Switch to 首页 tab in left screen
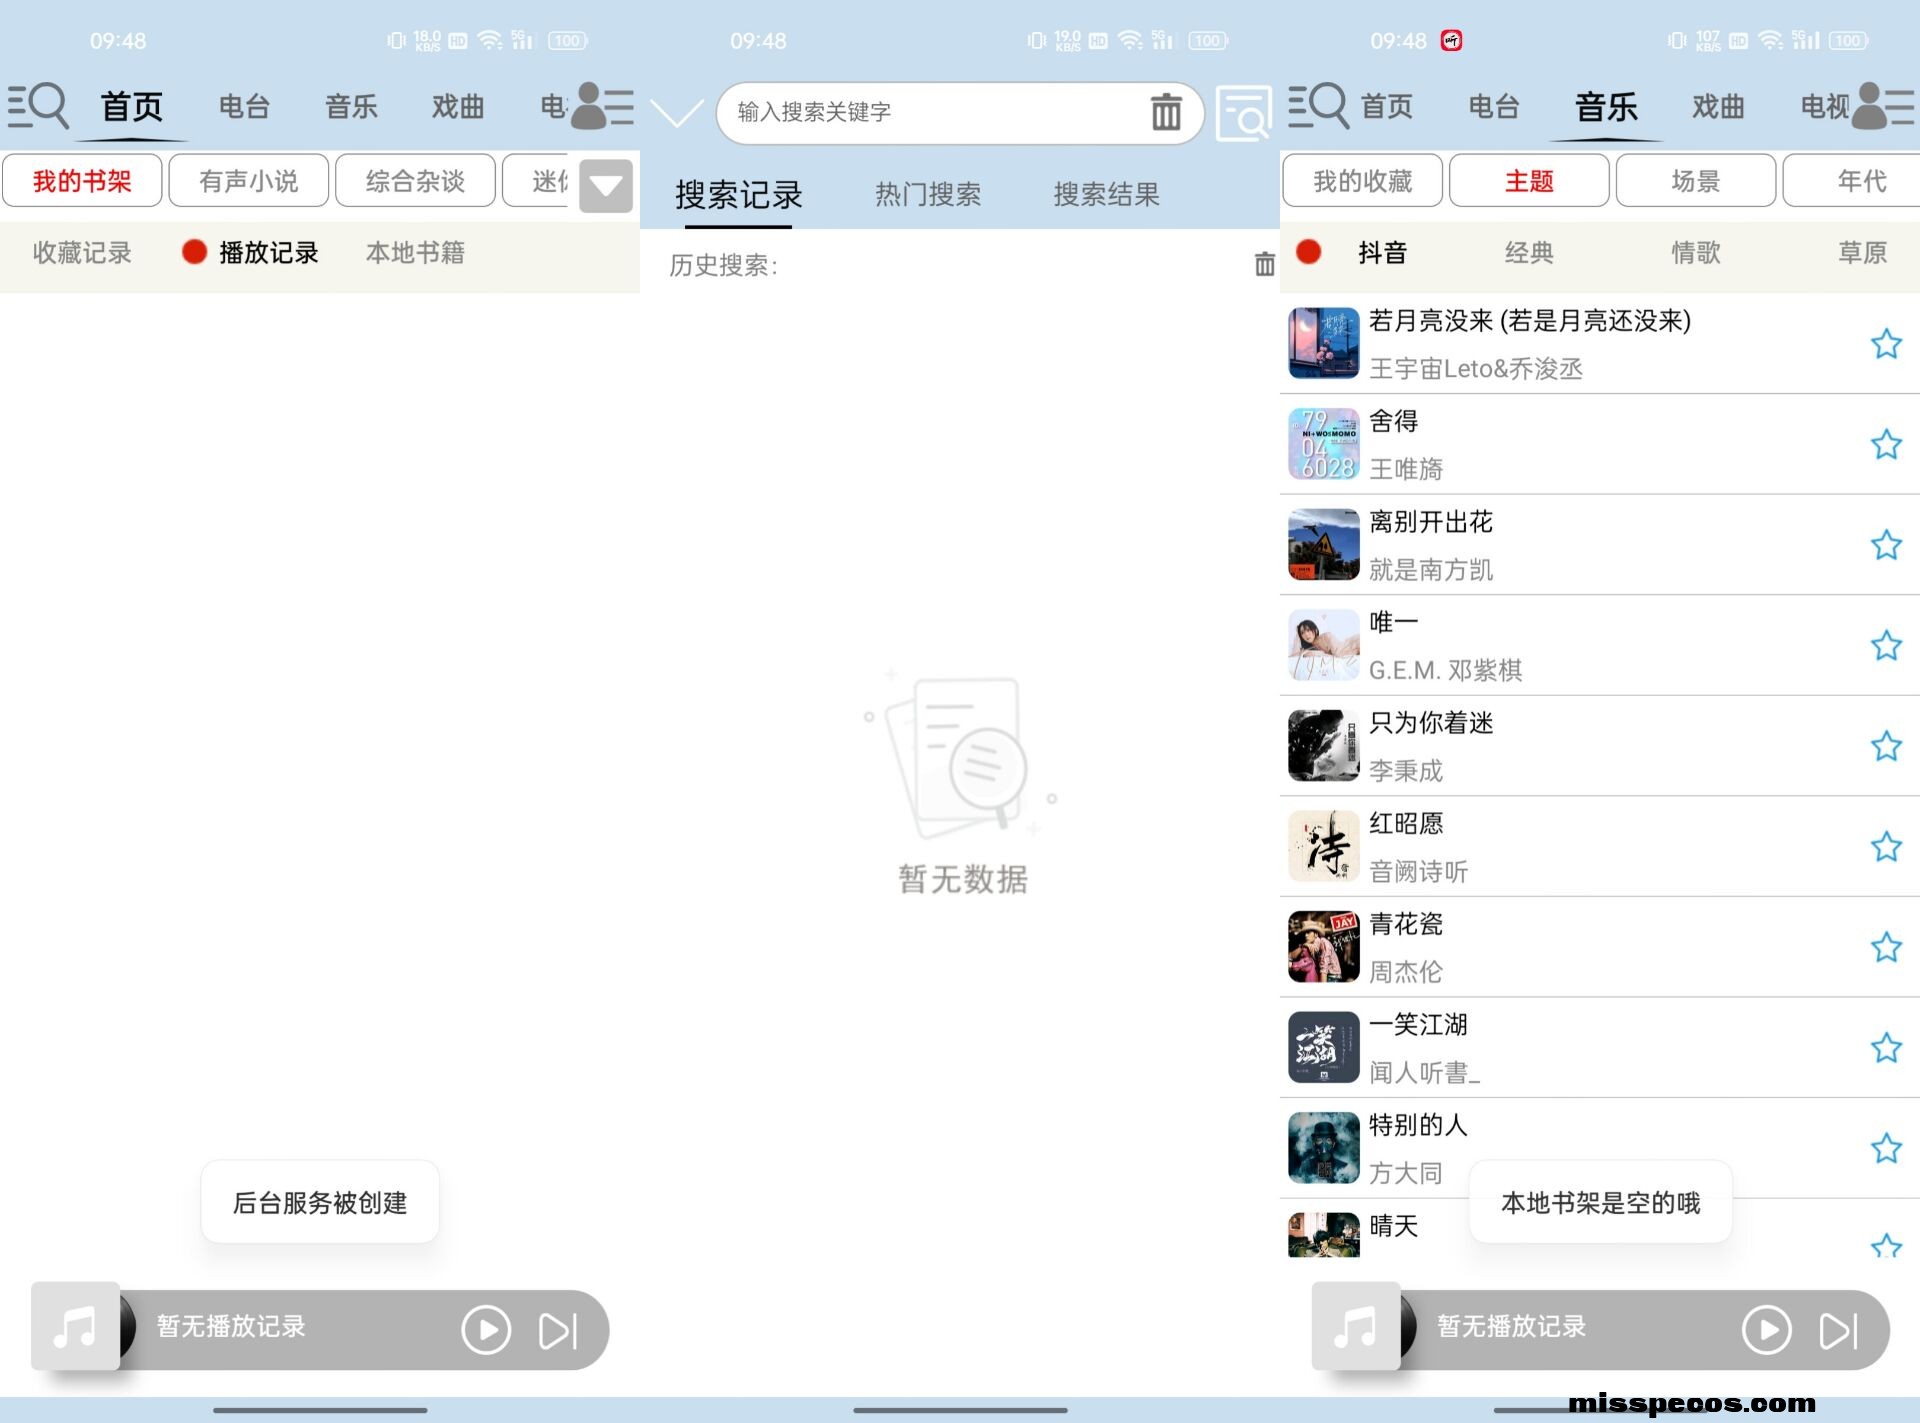This screenshot has height=1423, width=1920. pos(131,106)
